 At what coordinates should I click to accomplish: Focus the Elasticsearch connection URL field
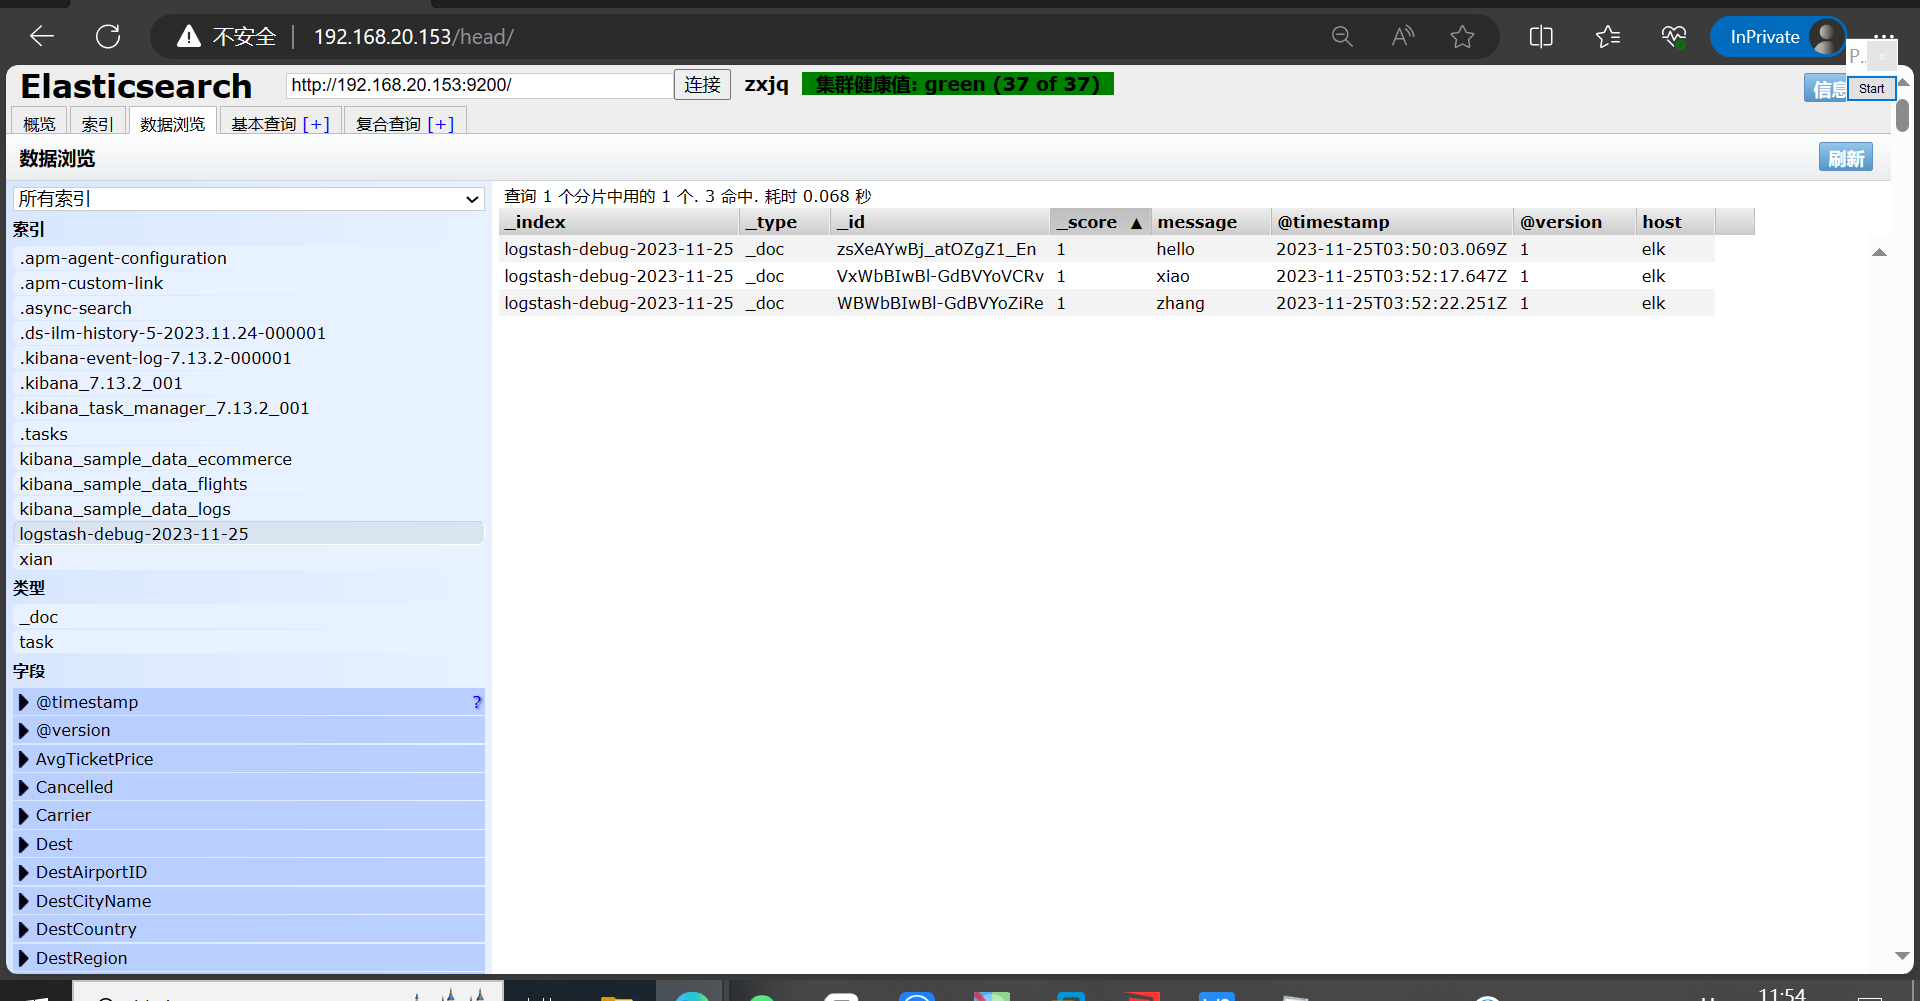[480, 85]
